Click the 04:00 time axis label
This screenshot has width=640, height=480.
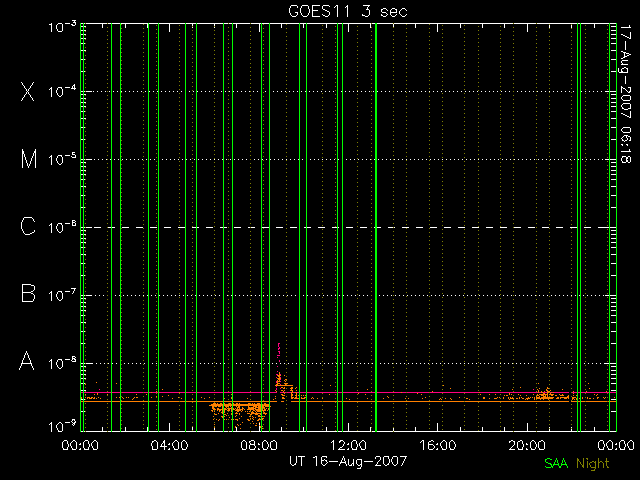click(x=169, y=445)
